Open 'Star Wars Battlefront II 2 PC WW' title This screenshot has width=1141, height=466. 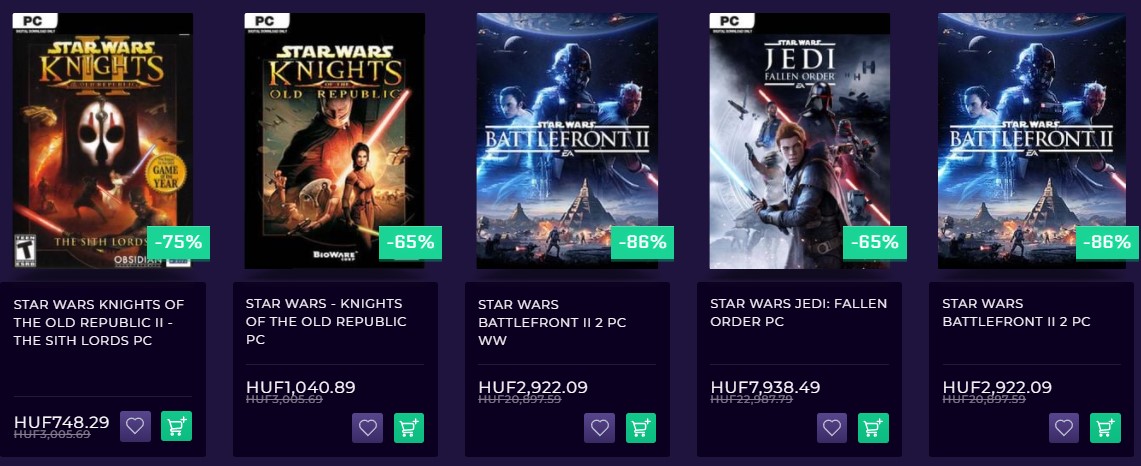pyautogui.click(x=552, y=322)
